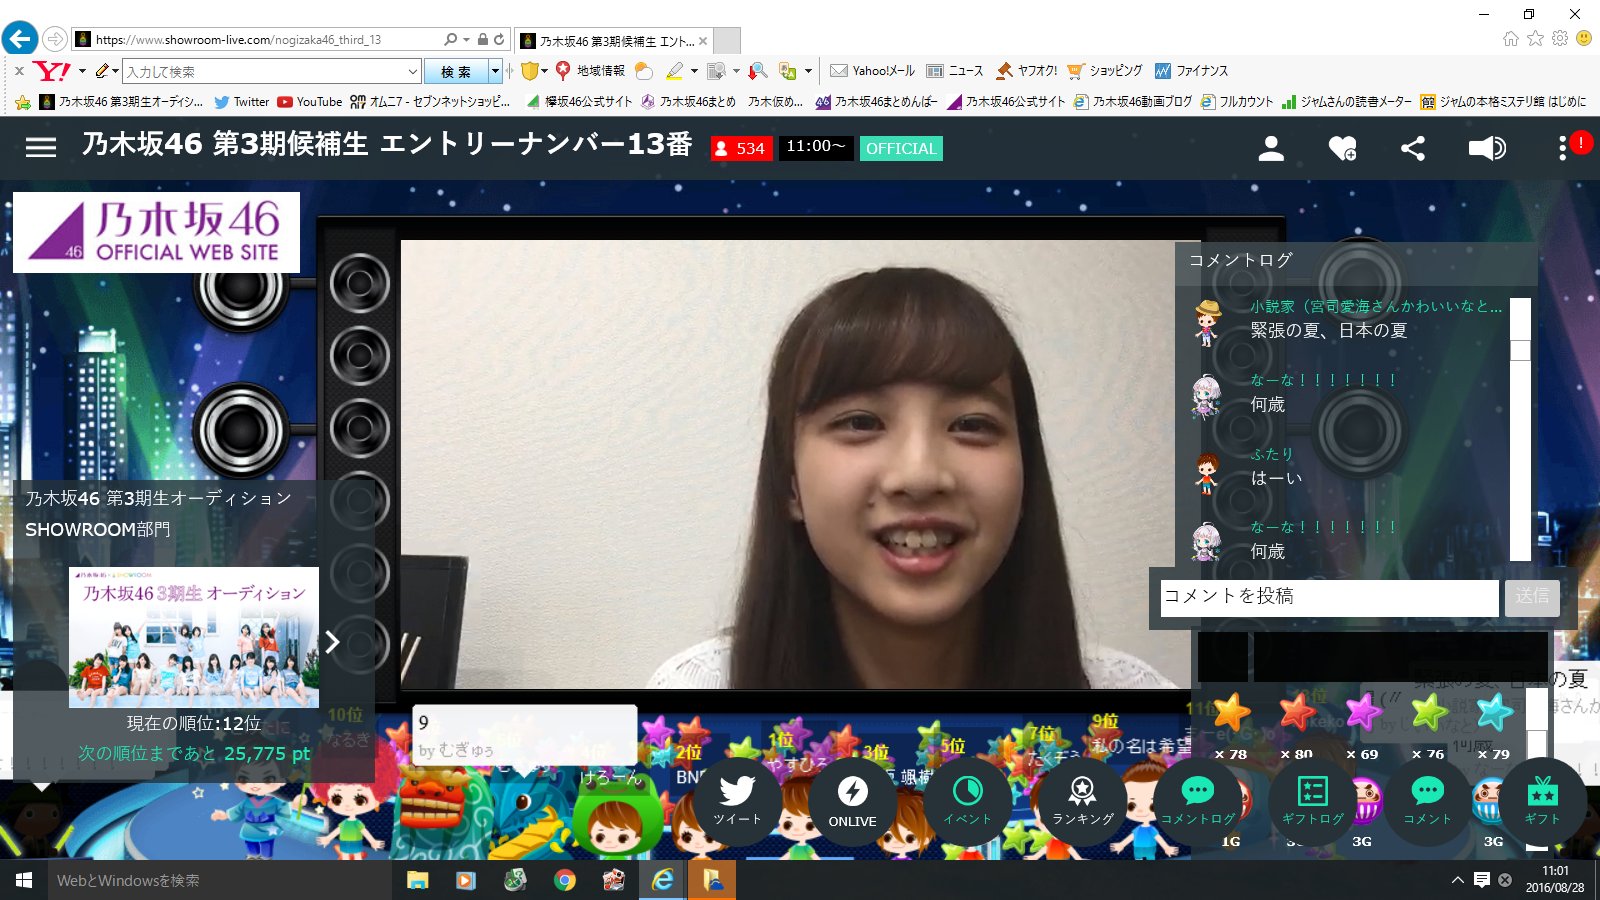Click the share icon in the top bar
Image resolution: width=1600 pixels, height=900 pixels.
1413,148
